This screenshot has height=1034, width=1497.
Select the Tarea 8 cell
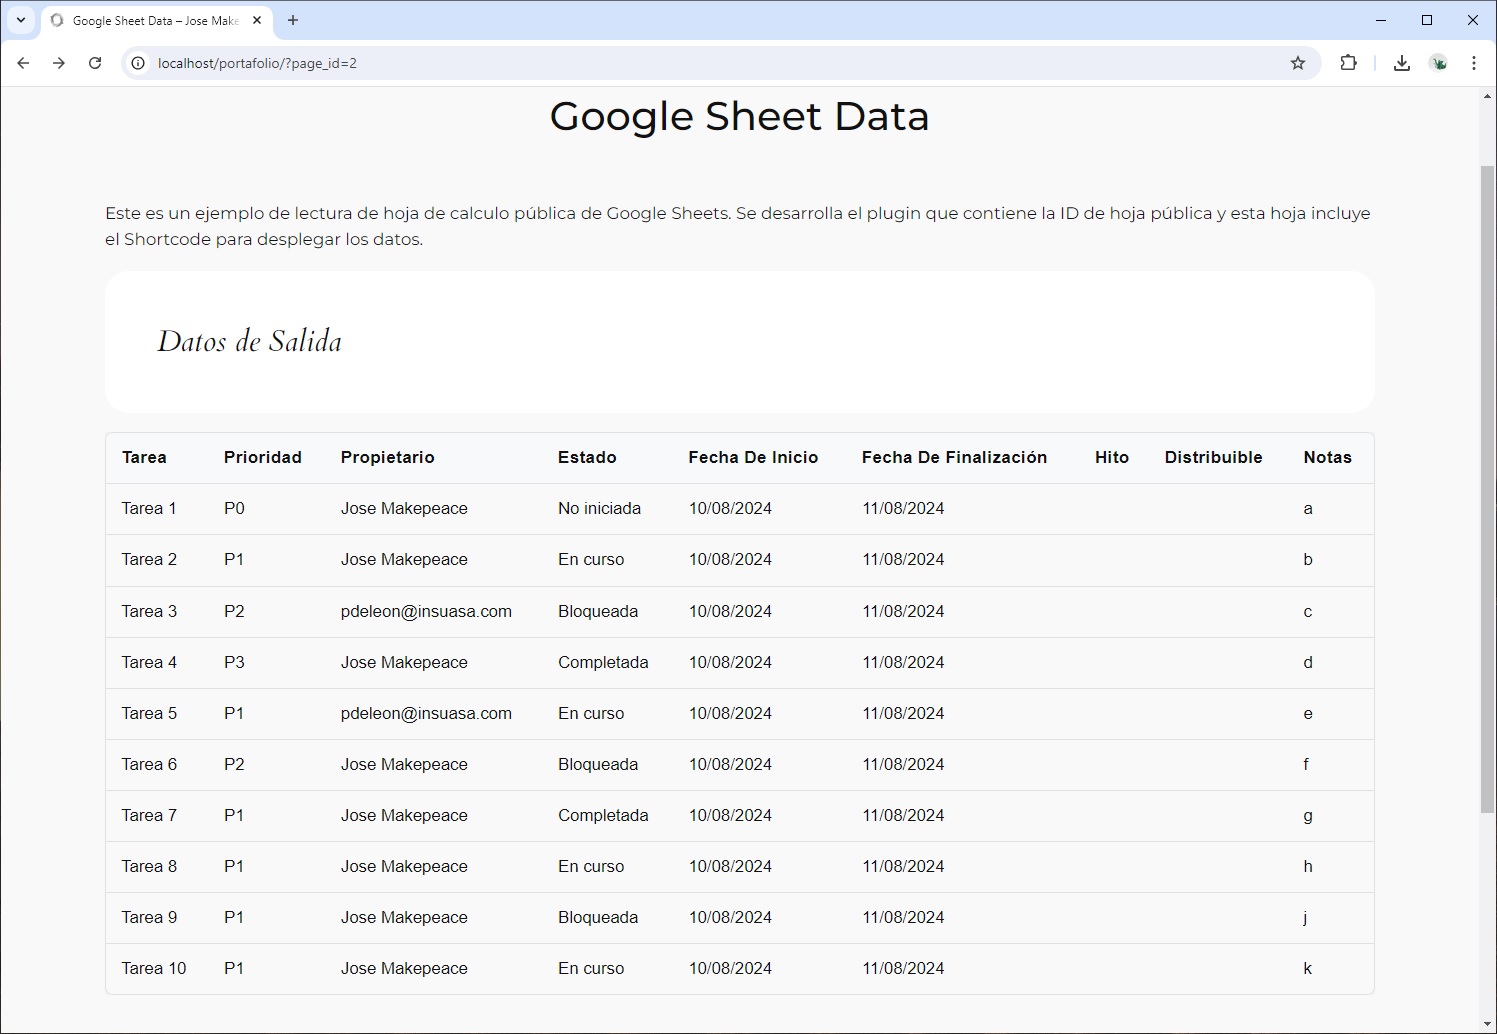tap(149, 866)
